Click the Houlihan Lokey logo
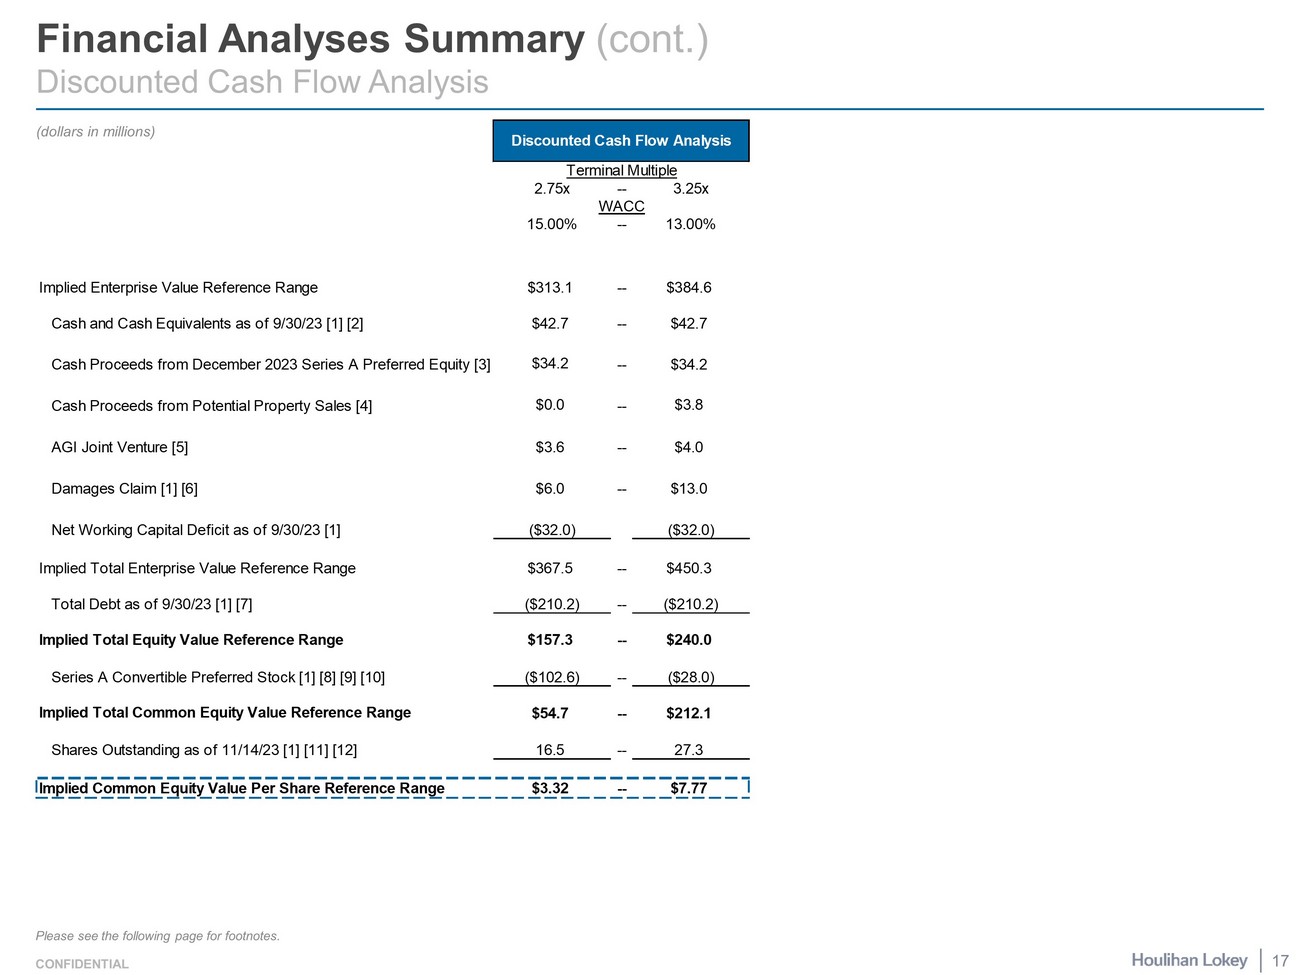The width and height of the screenshot is (1300, 975). (1189, 960)
